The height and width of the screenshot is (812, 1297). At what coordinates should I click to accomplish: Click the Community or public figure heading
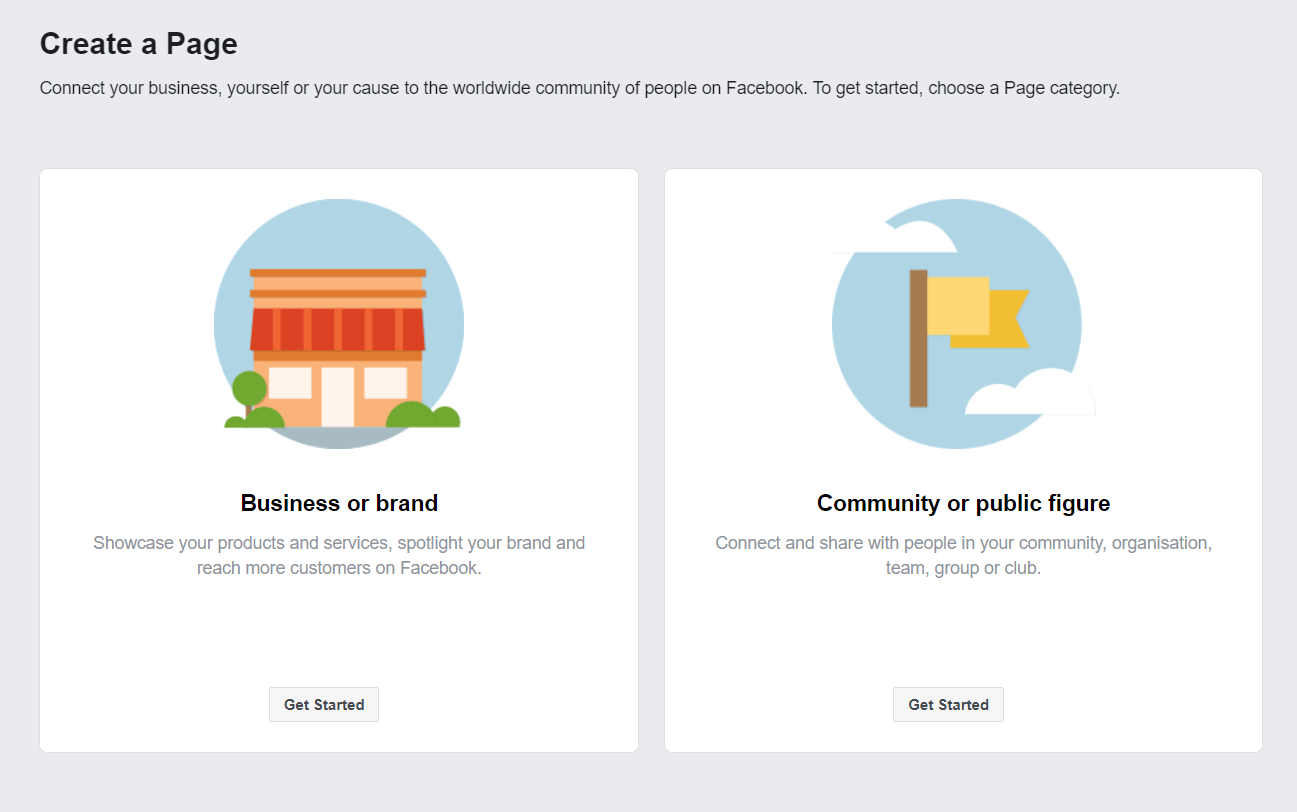(x=963, y=503)
